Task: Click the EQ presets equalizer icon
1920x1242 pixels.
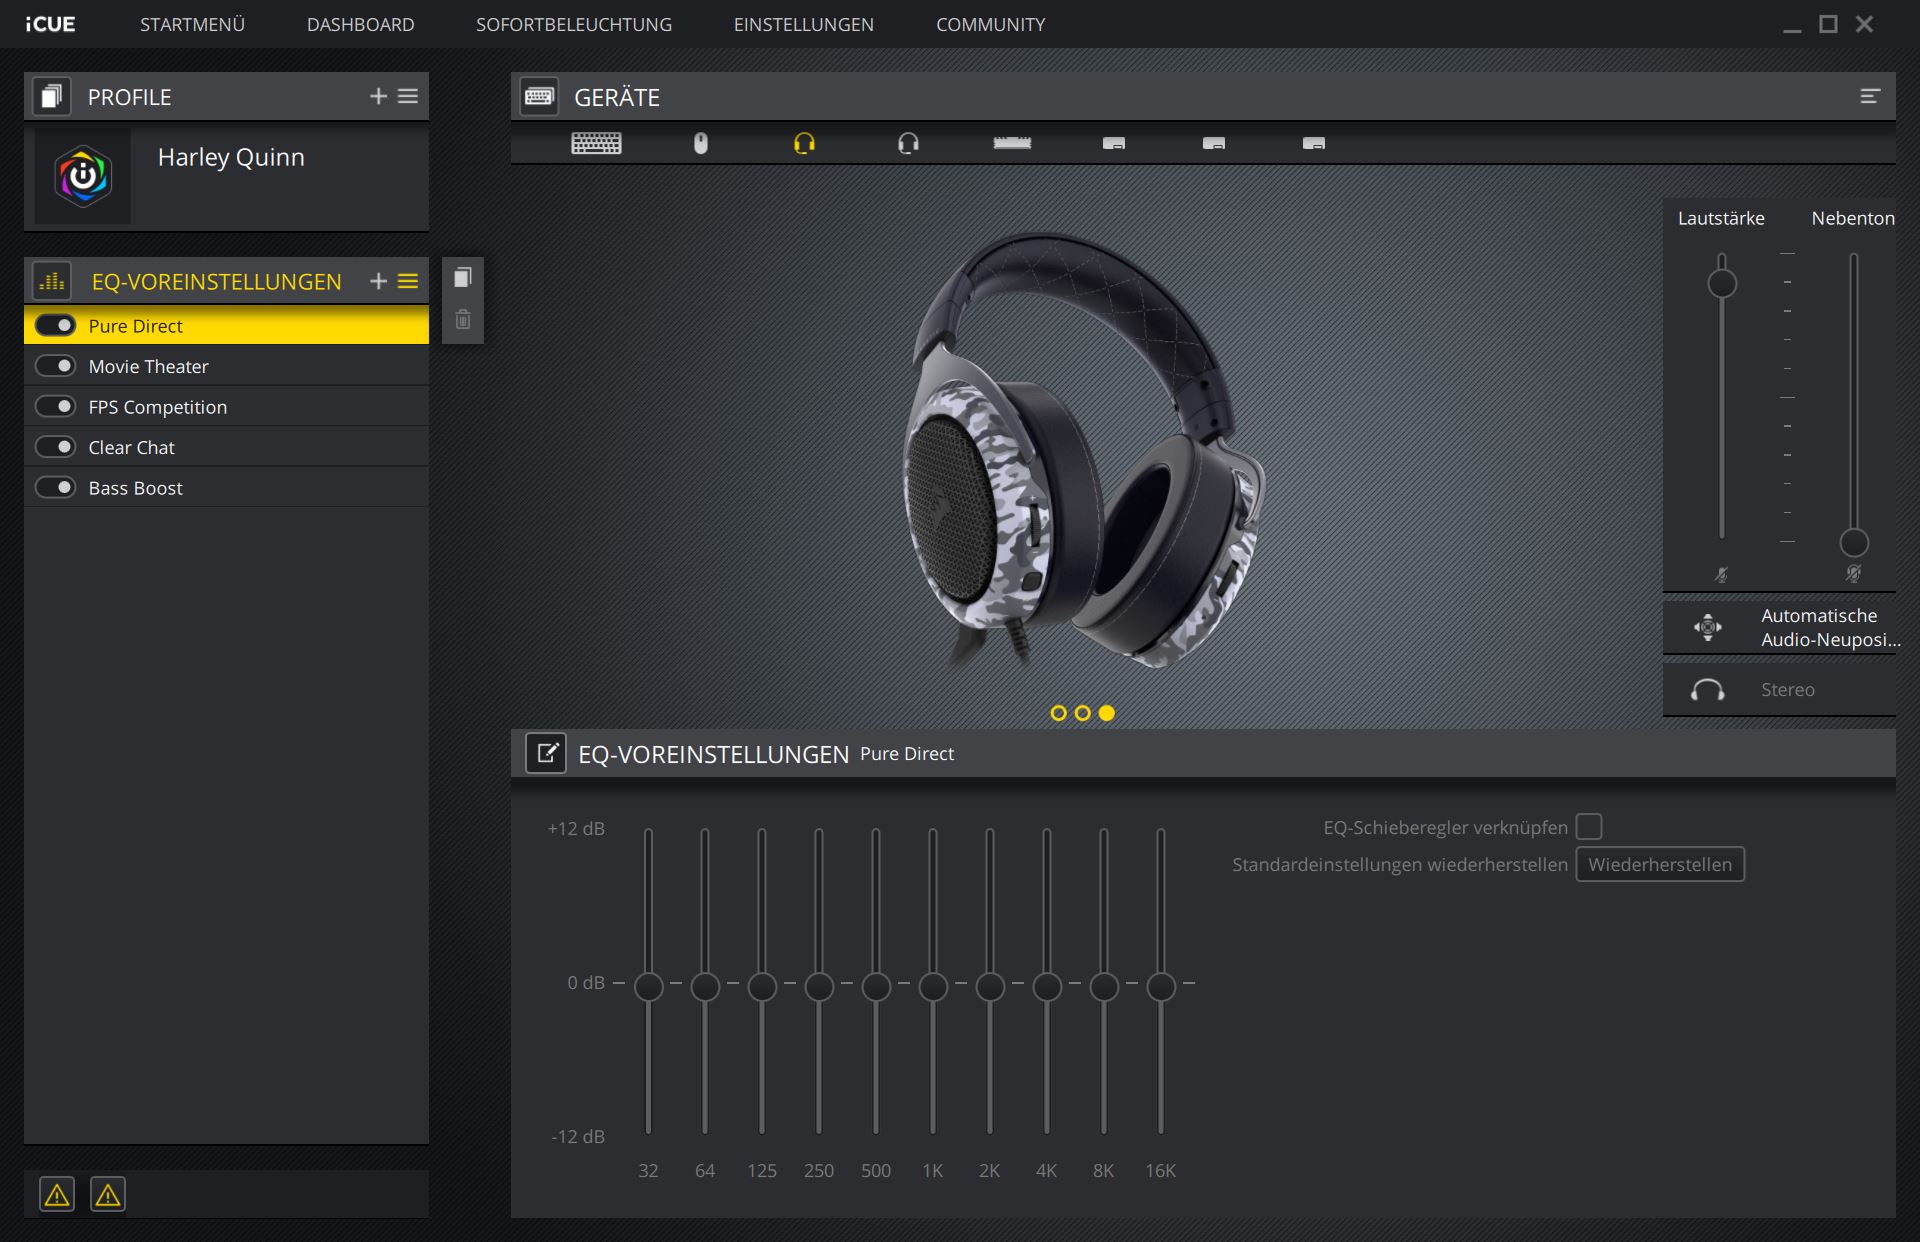Action: 52,281
